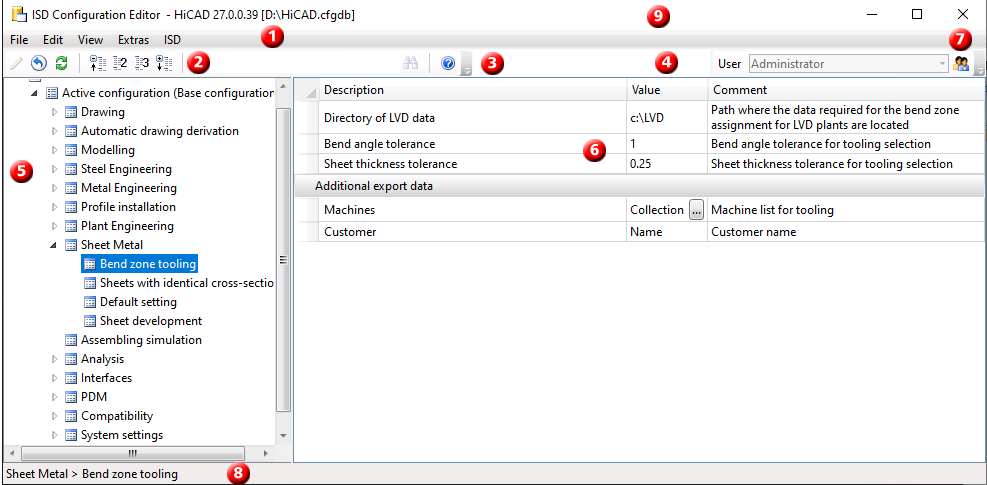Click the Description column header

click(472, 90)
